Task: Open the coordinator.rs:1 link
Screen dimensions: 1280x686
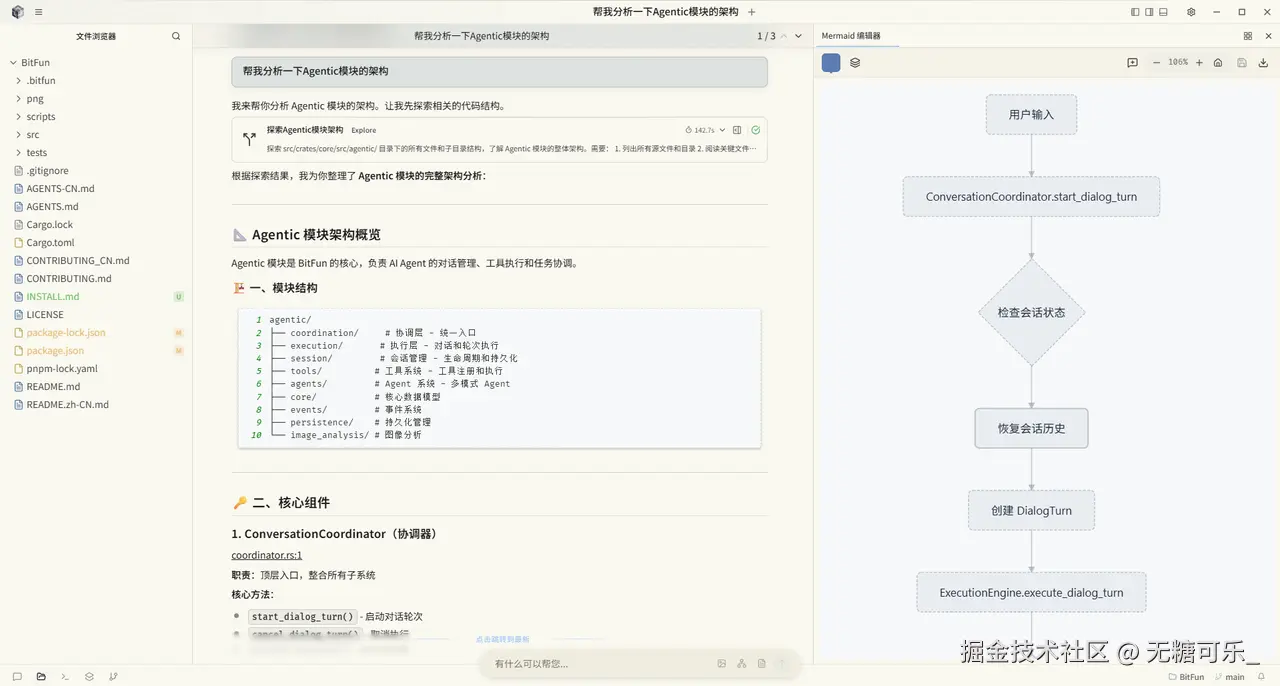Action: pos(267,555)
